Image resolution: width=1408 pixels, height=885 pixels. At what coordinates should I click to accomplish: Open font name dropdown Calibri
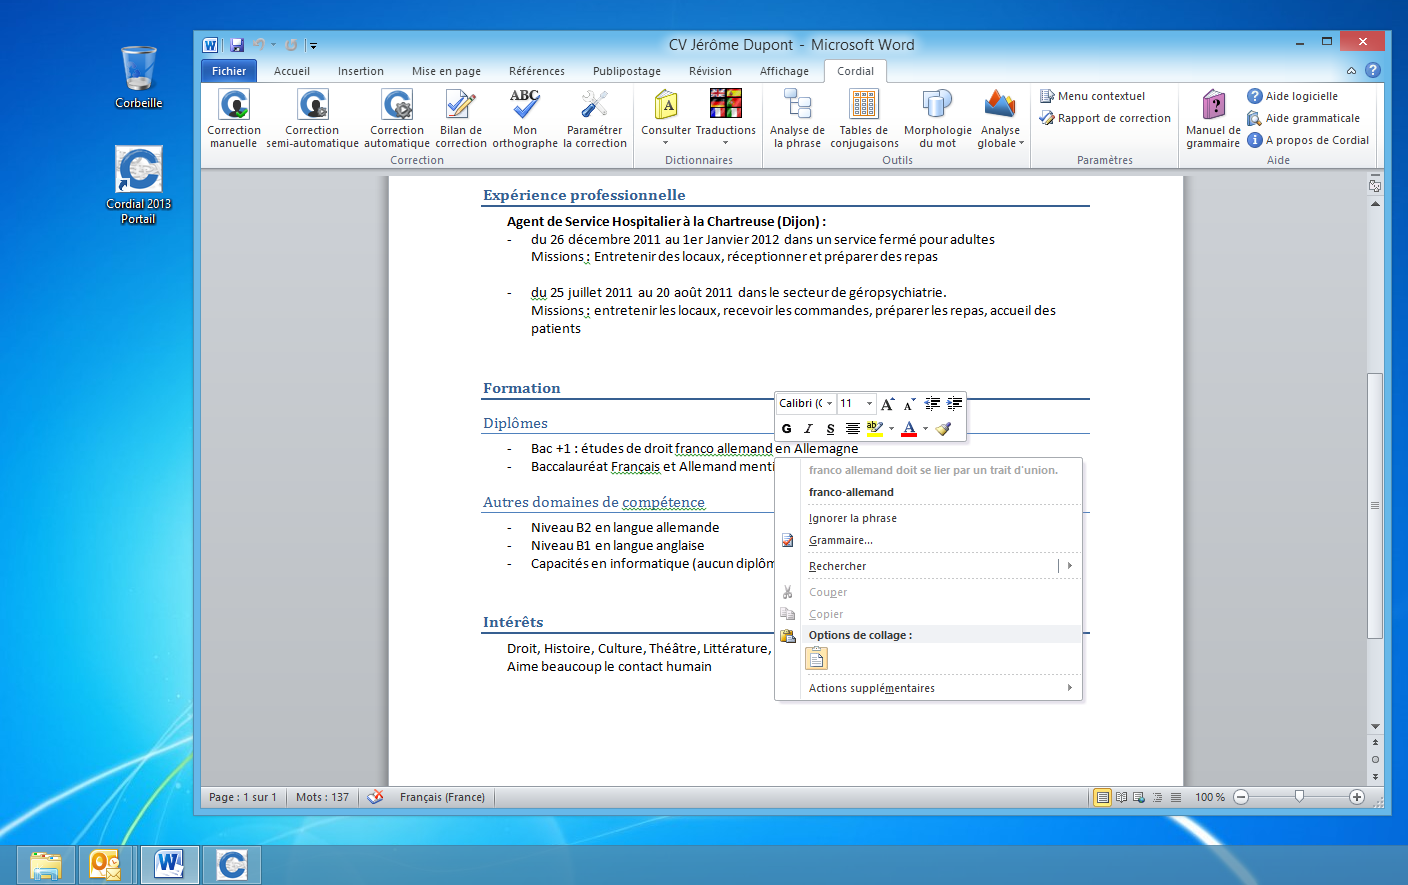pyautogui.click(x=830, y=404)
